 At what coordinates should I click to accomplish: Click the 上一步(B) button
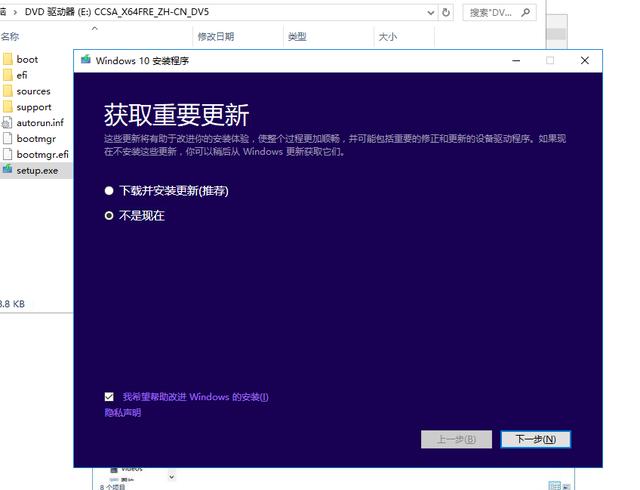click(x=456, y=439)
